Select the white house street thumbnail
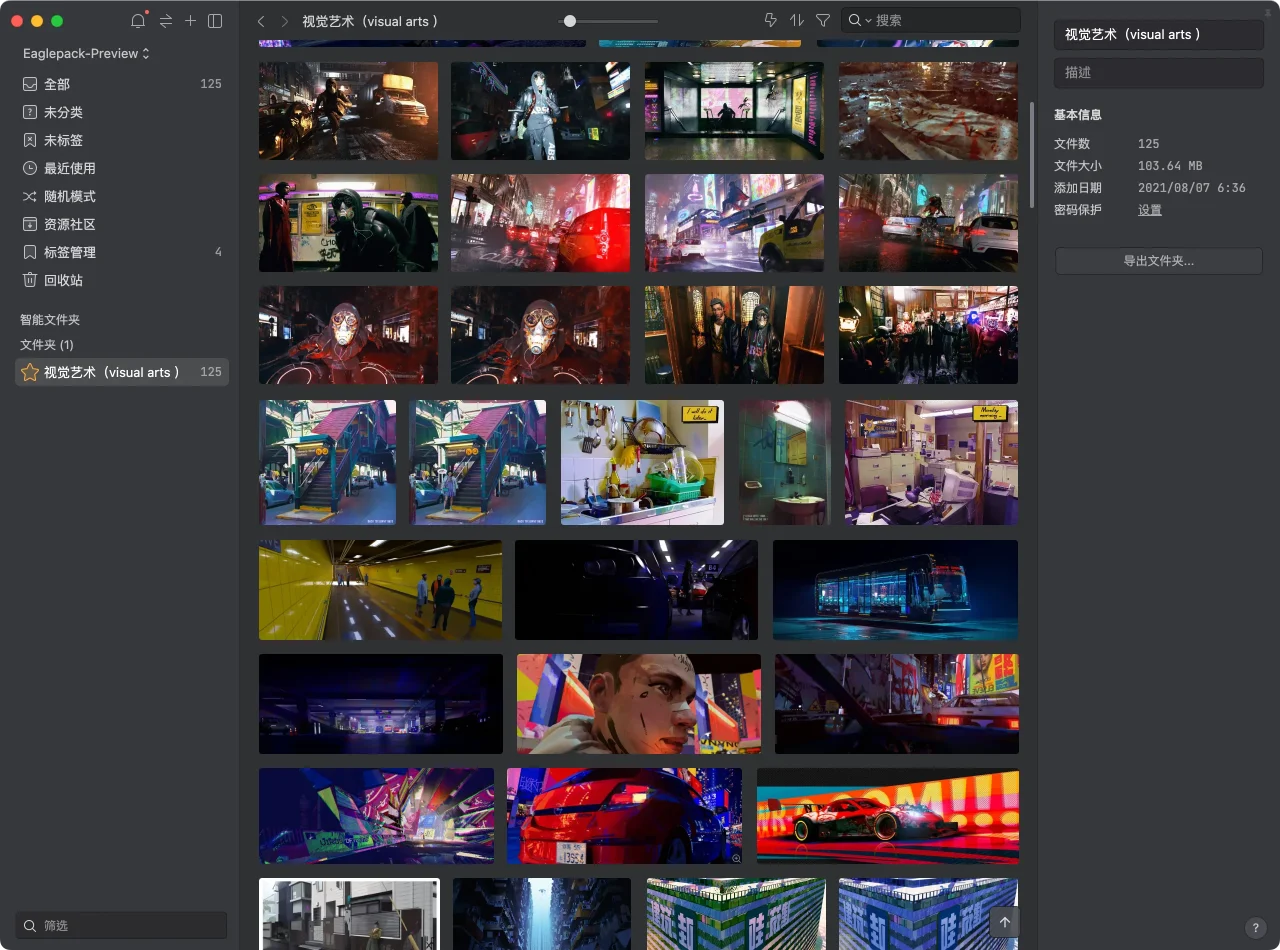Screen dimensions: 1280x950 click(x=349, y=914)
